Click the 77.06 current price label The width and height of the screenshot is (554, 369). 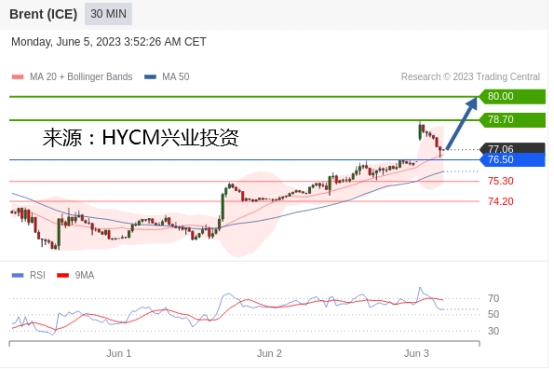(x=512, y=148)
